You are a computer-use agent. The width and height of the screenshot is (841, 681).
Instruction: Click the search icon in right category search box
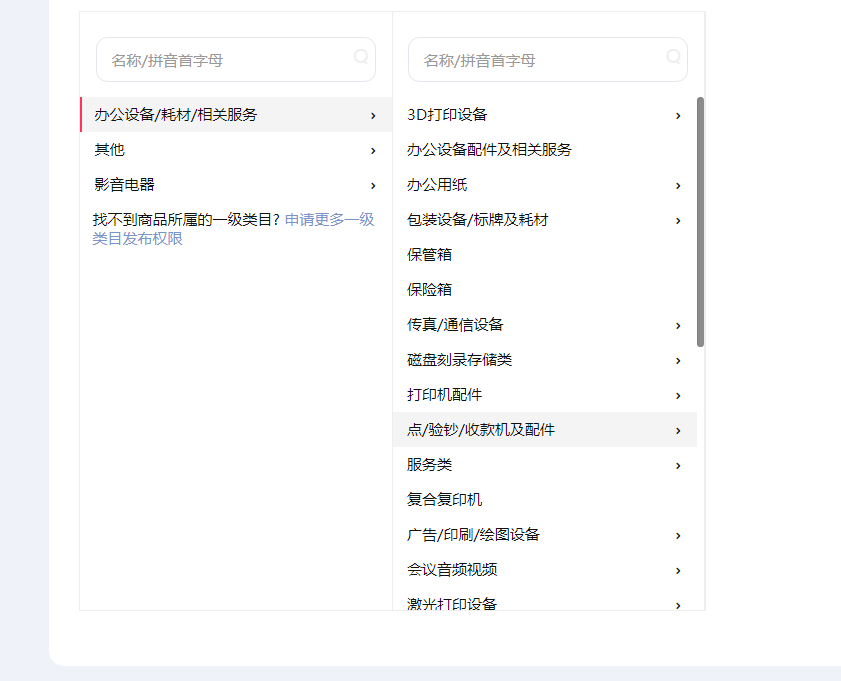673,56
